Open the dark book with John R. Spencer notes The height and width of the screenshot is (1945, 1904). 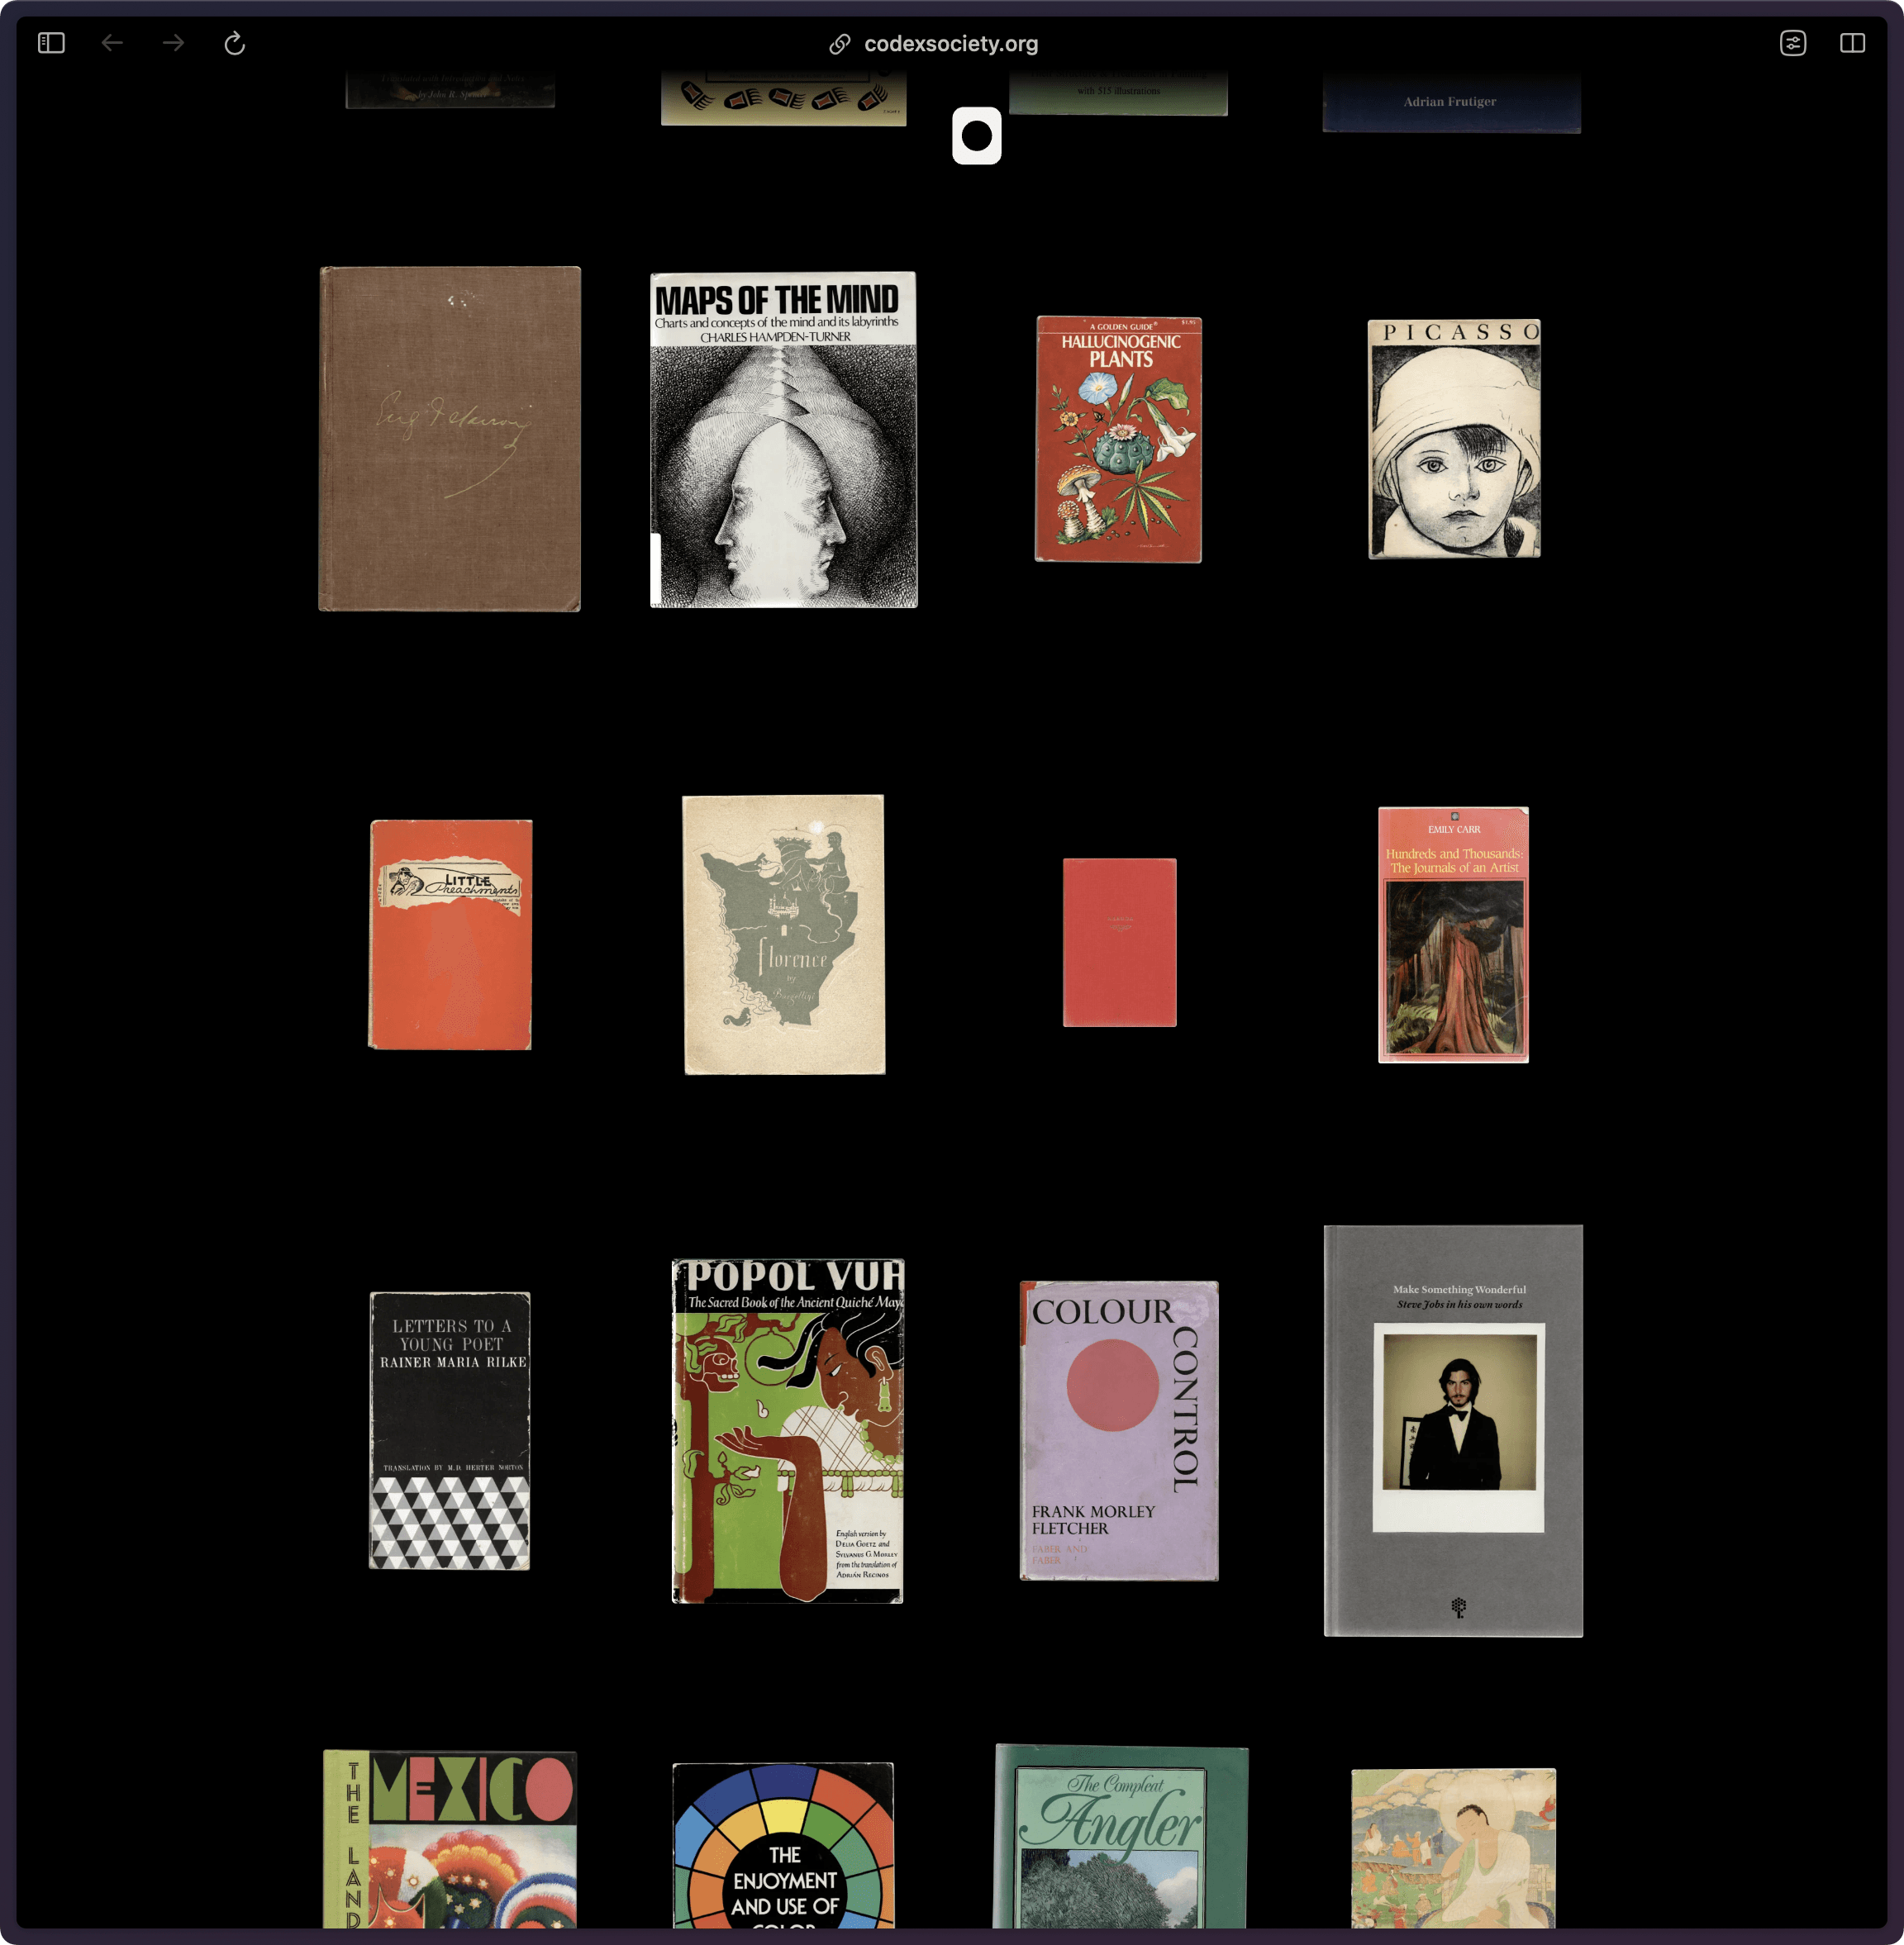pos(450,90)
